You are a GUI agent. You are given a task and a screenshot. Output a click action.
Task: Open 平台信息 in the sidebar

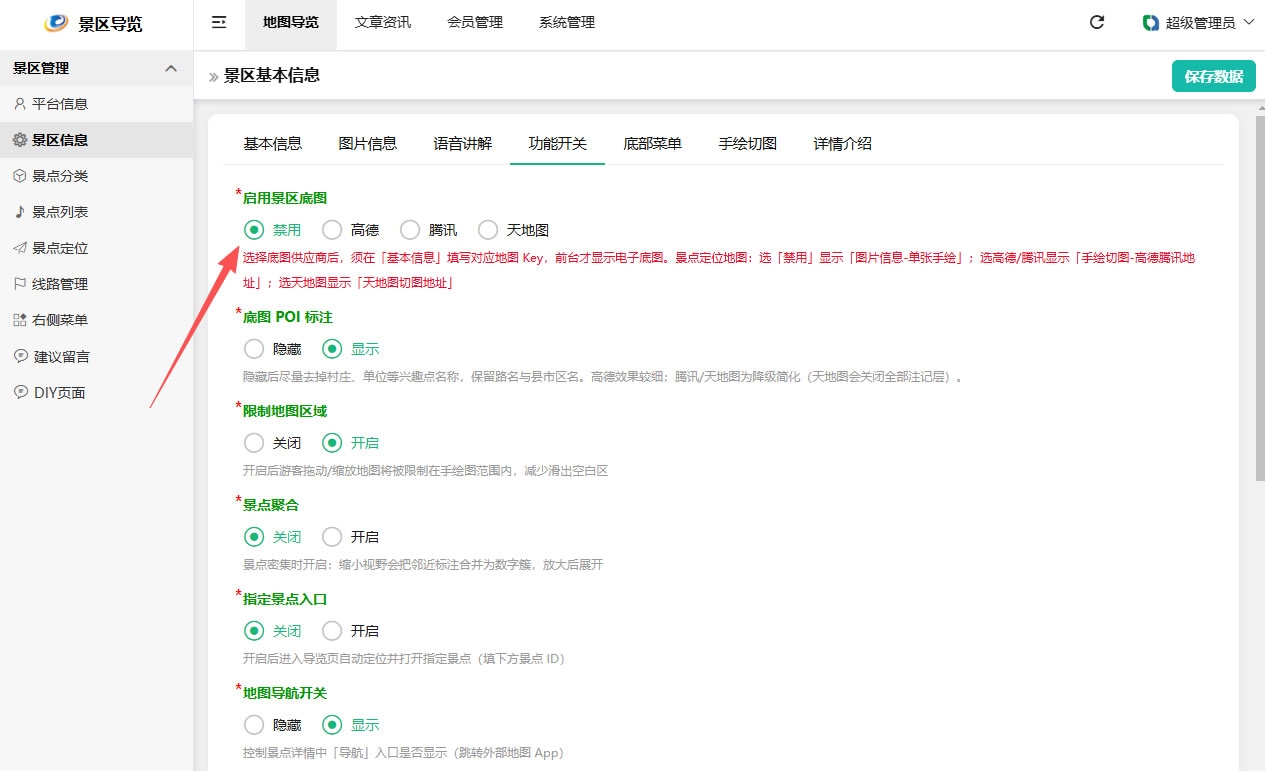[x=96, y=104]
